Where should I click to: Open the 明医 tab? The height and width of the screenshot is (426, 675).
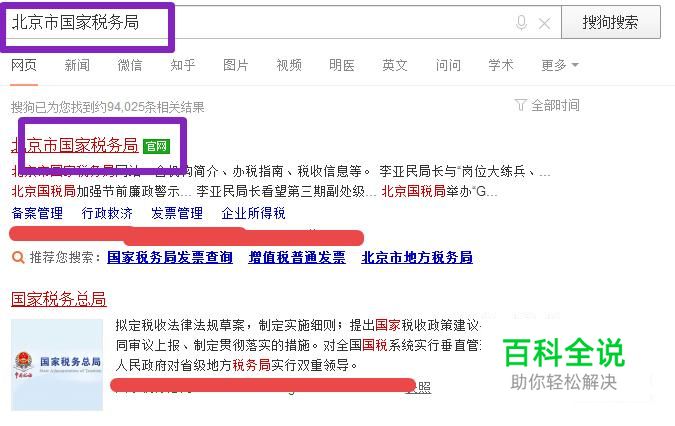[342, 65]
